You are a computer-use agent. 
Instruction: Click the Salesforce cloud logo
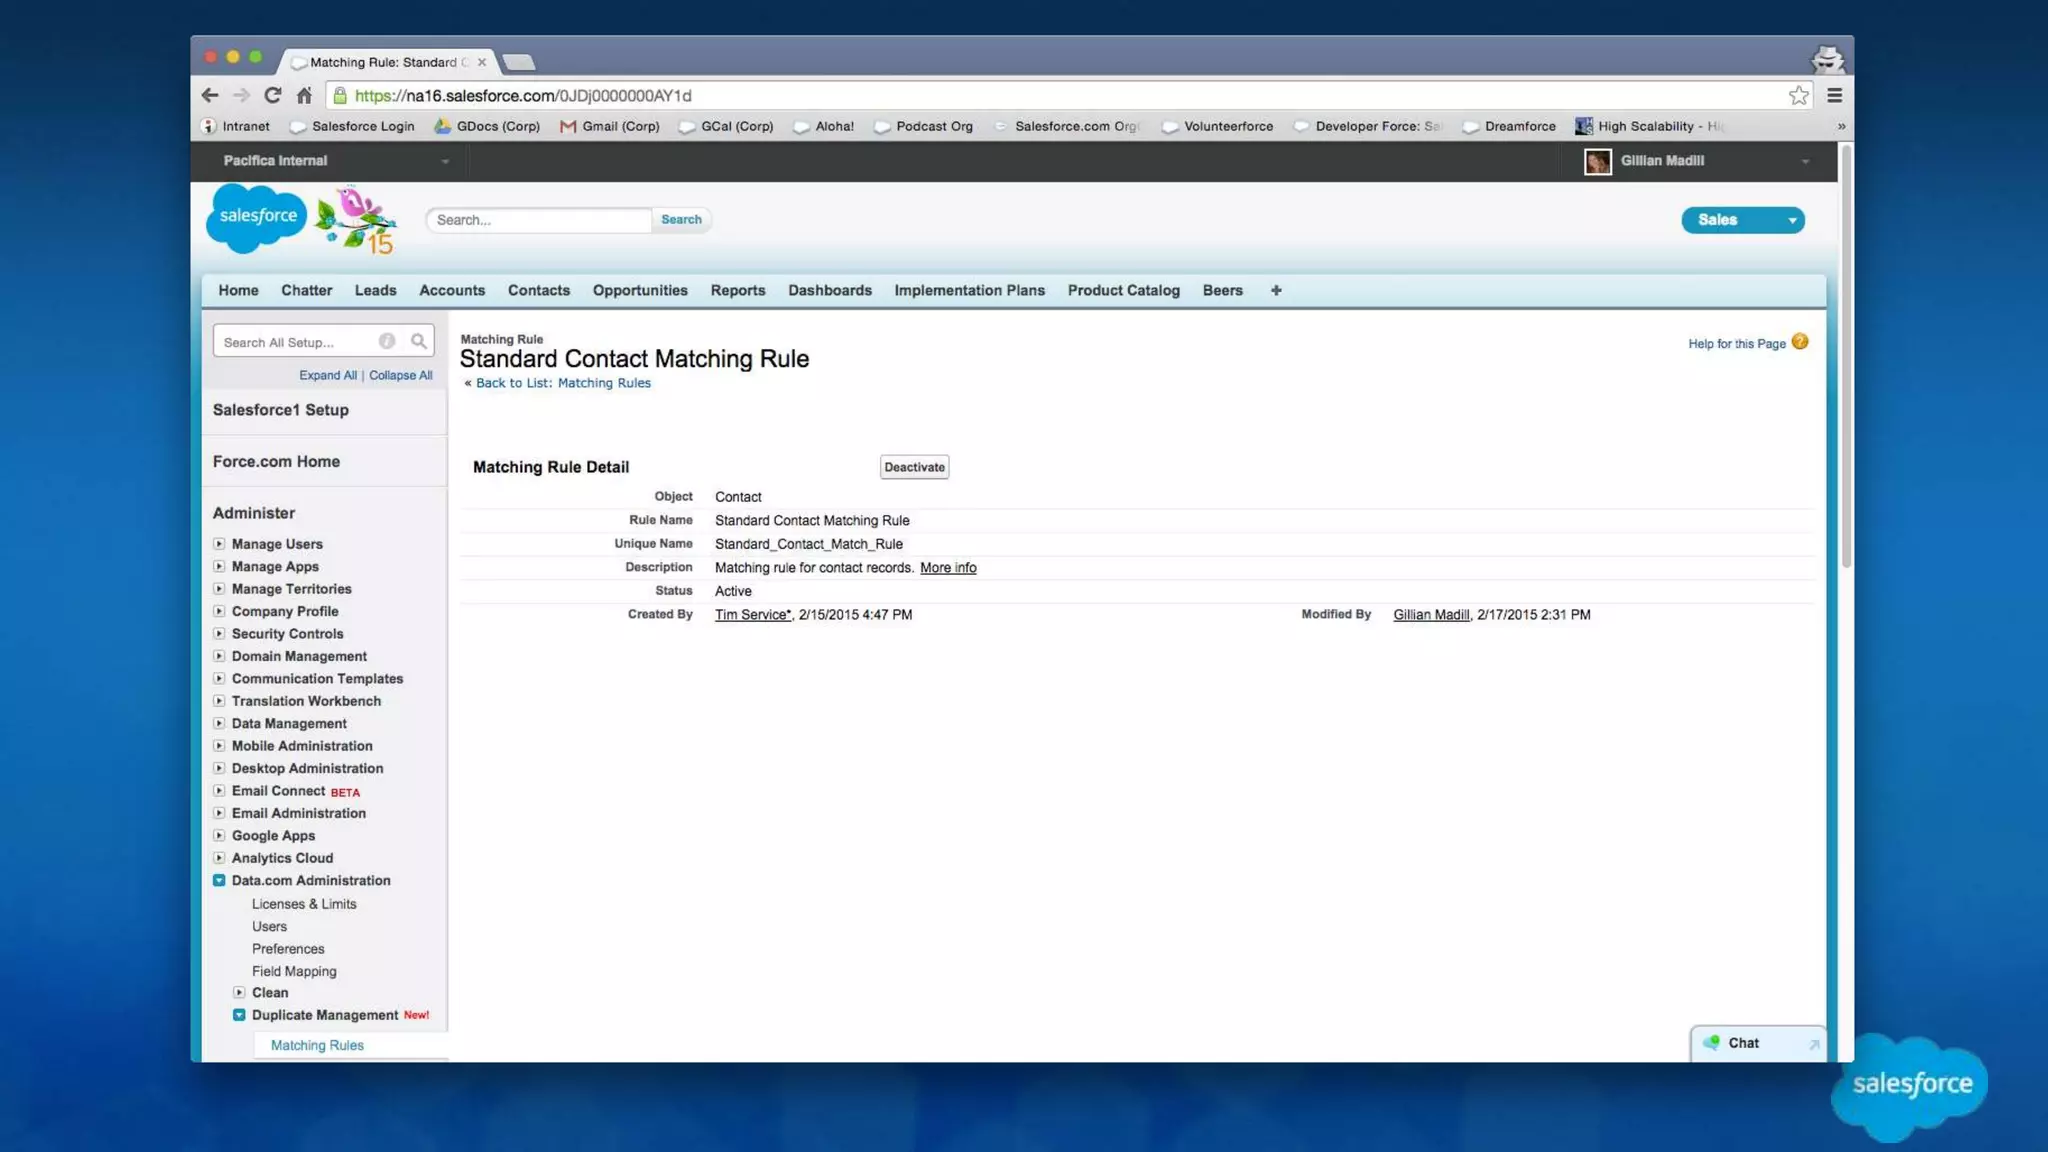click(256, 217)
